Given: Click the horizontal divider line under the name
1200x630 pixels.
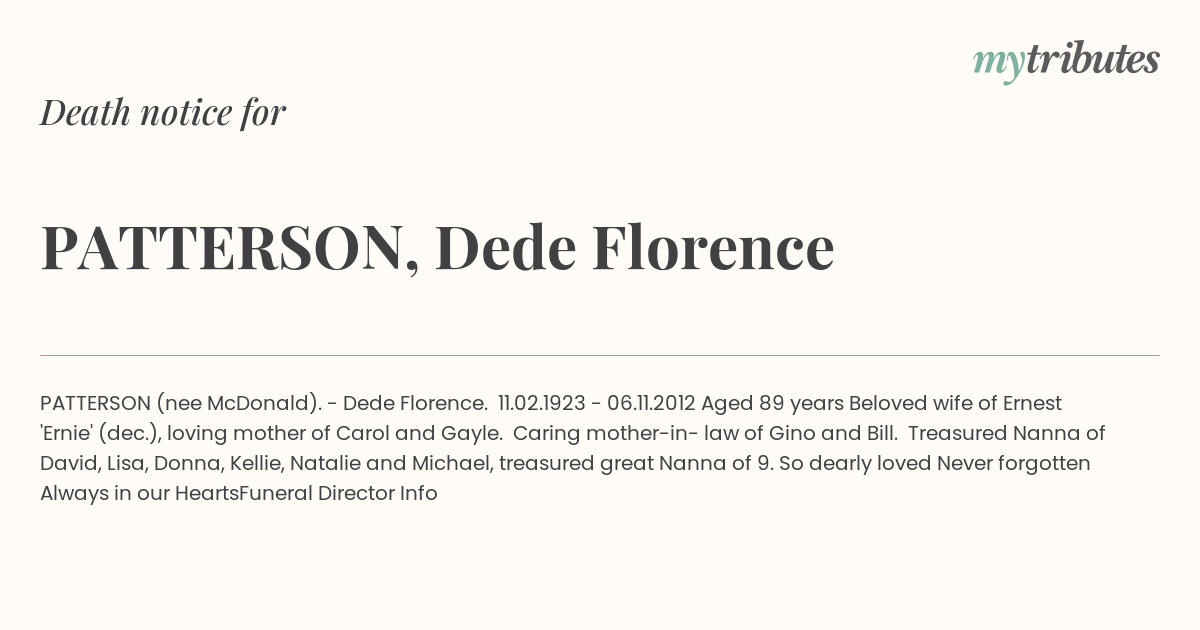Looking at the screenshot, I should click(600, 355).
